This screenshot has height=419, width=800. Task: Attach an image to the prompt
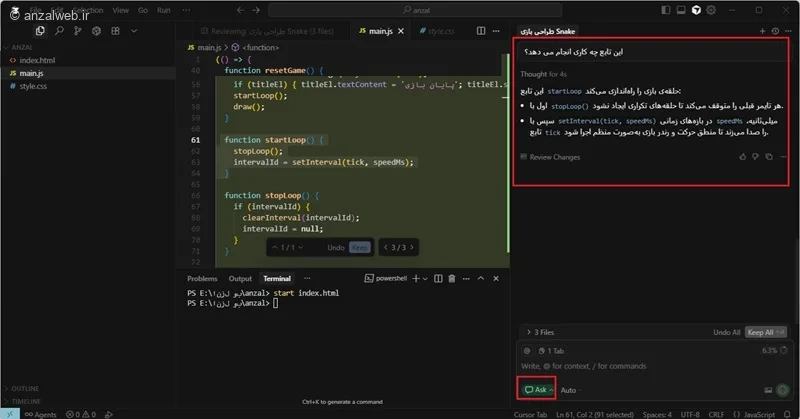click(x=768, y=390)
